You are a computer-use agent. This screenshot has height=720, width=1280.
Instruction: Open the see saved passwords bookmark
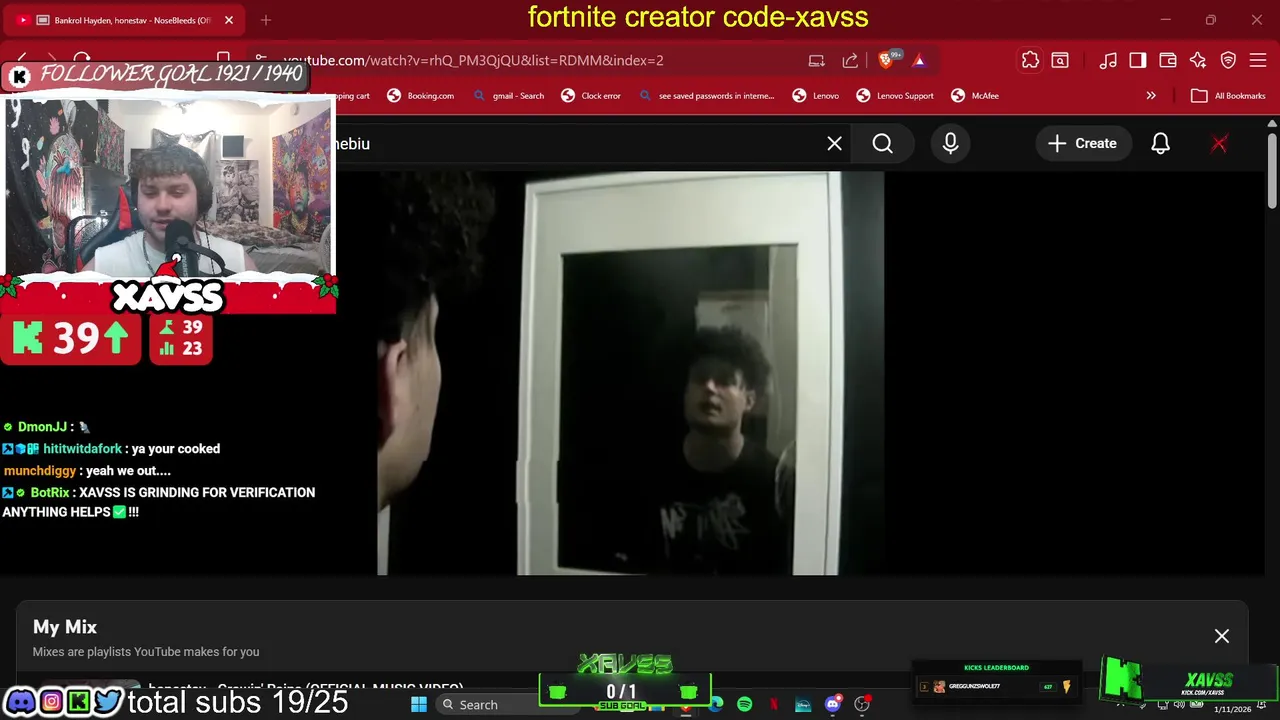tap(706, 96)
